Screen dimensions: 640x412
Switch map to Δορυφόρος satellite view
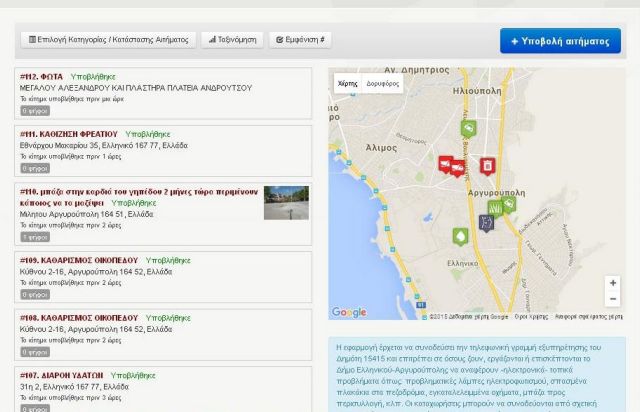382,84
